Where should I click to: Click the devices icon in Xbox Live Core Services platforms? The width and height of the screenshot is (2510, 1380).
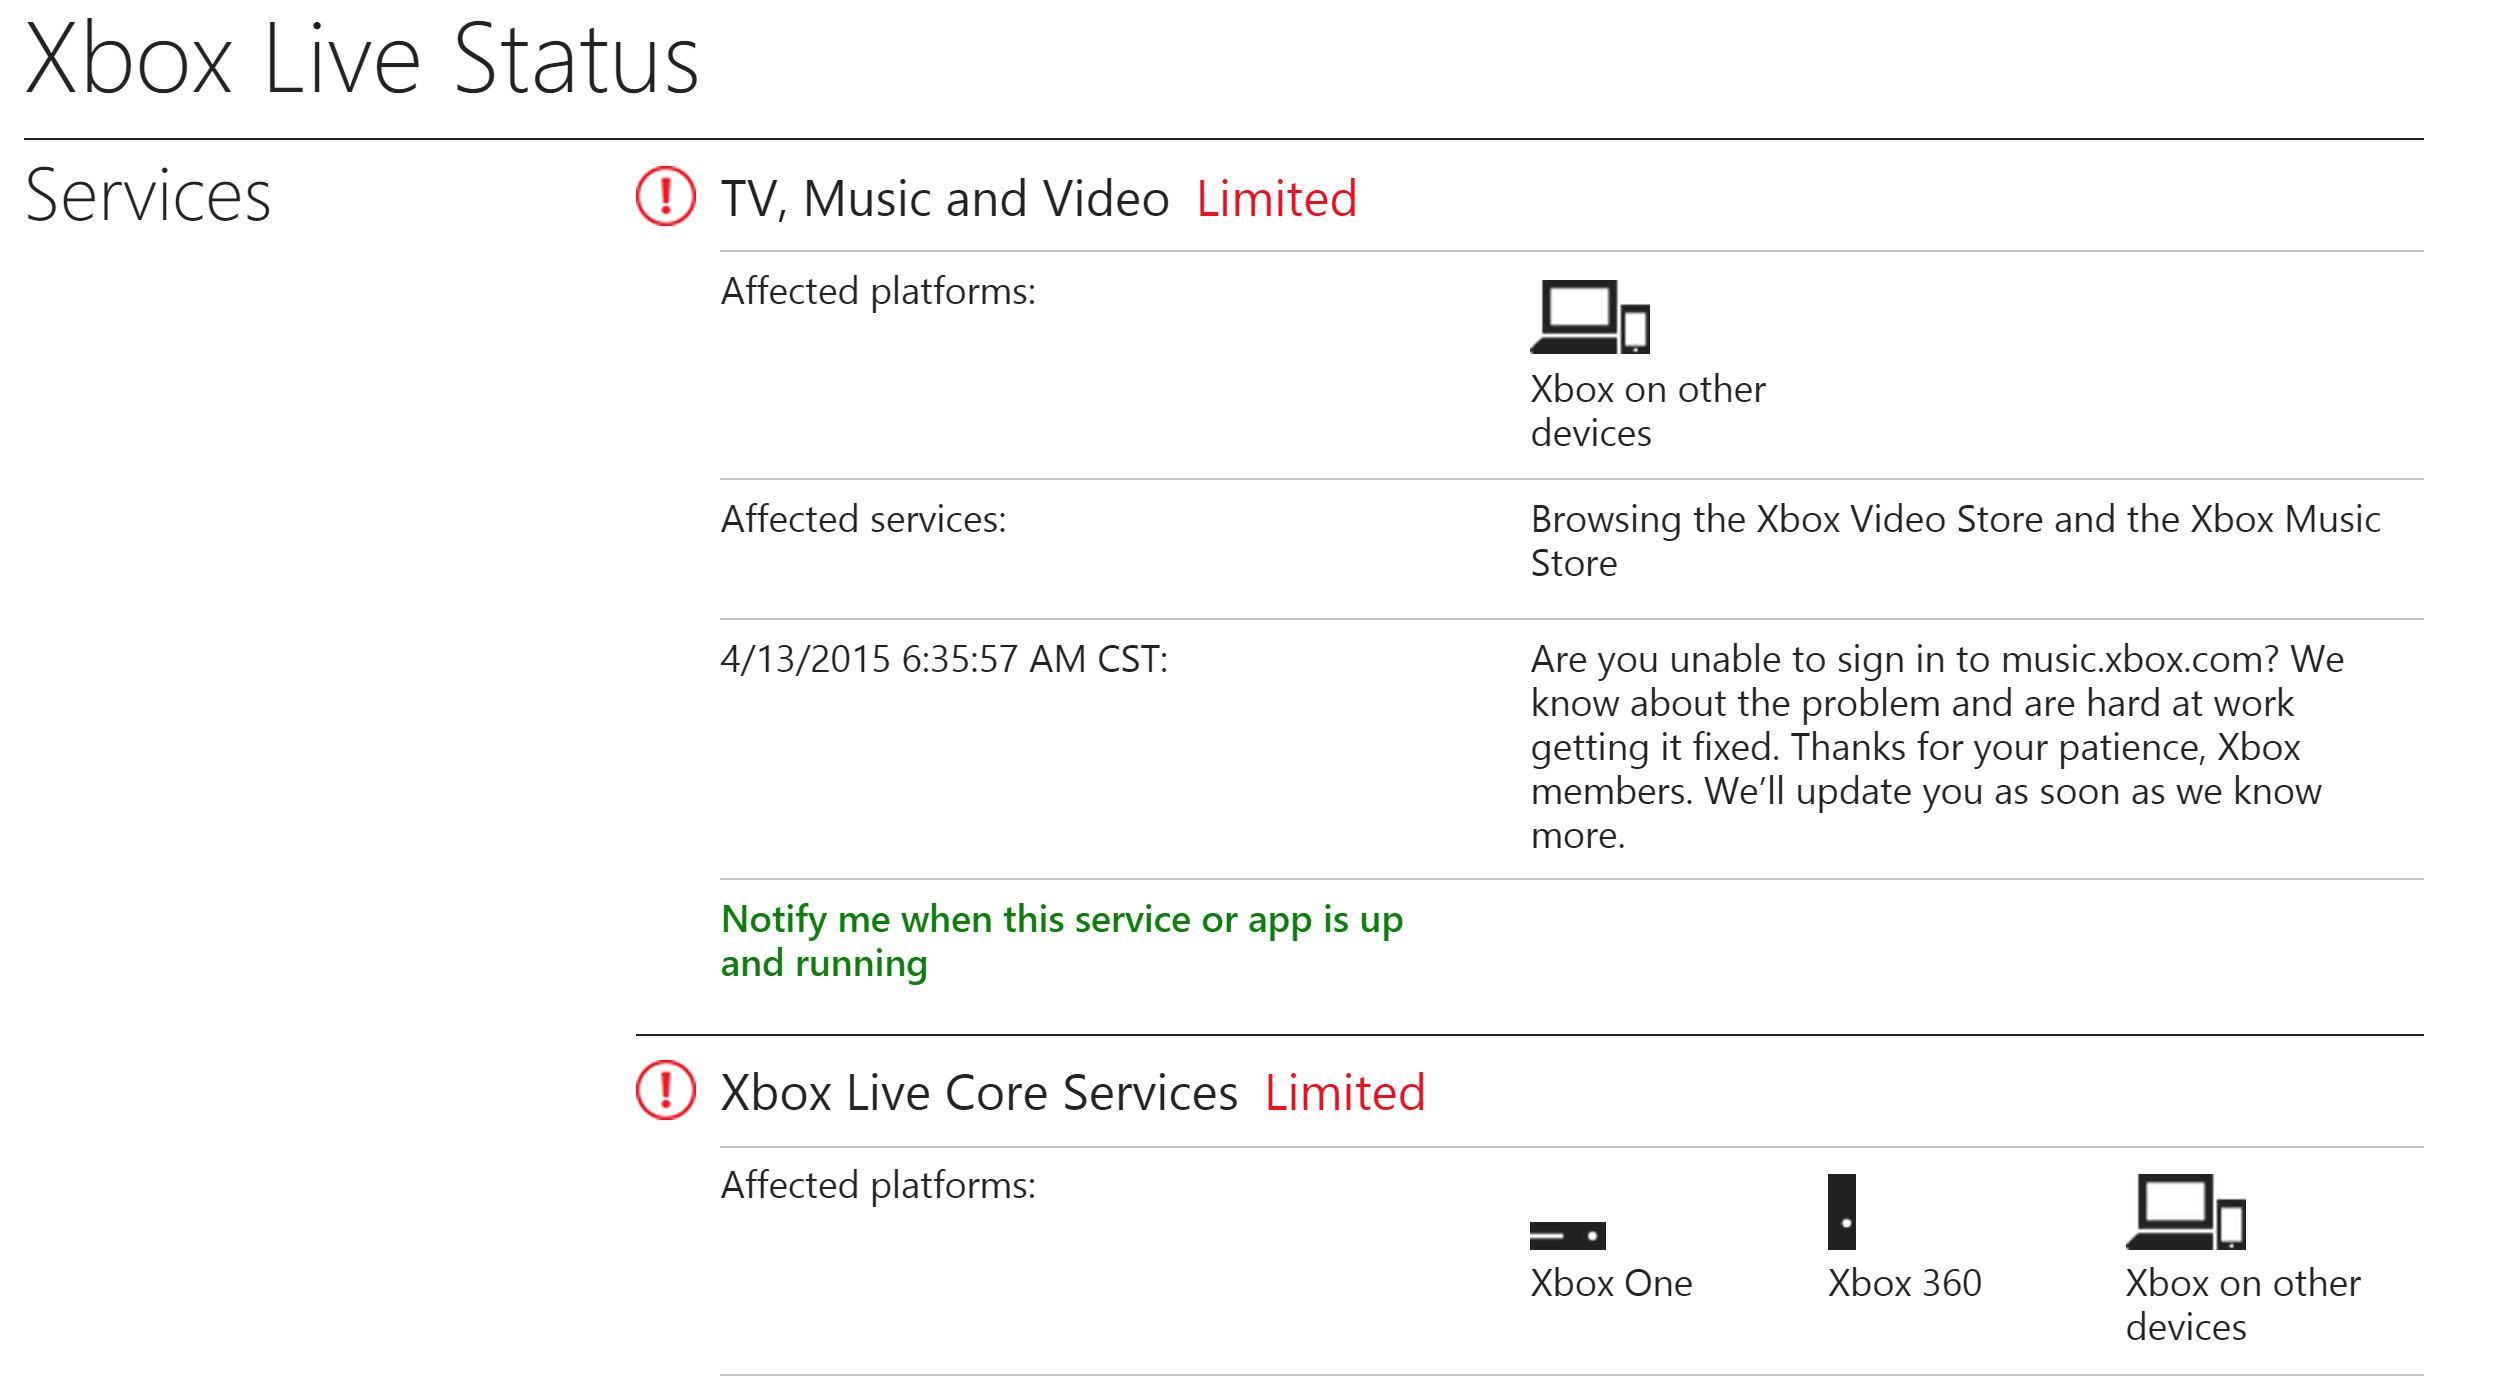pyautogui.click(x=2185, y=1212)
